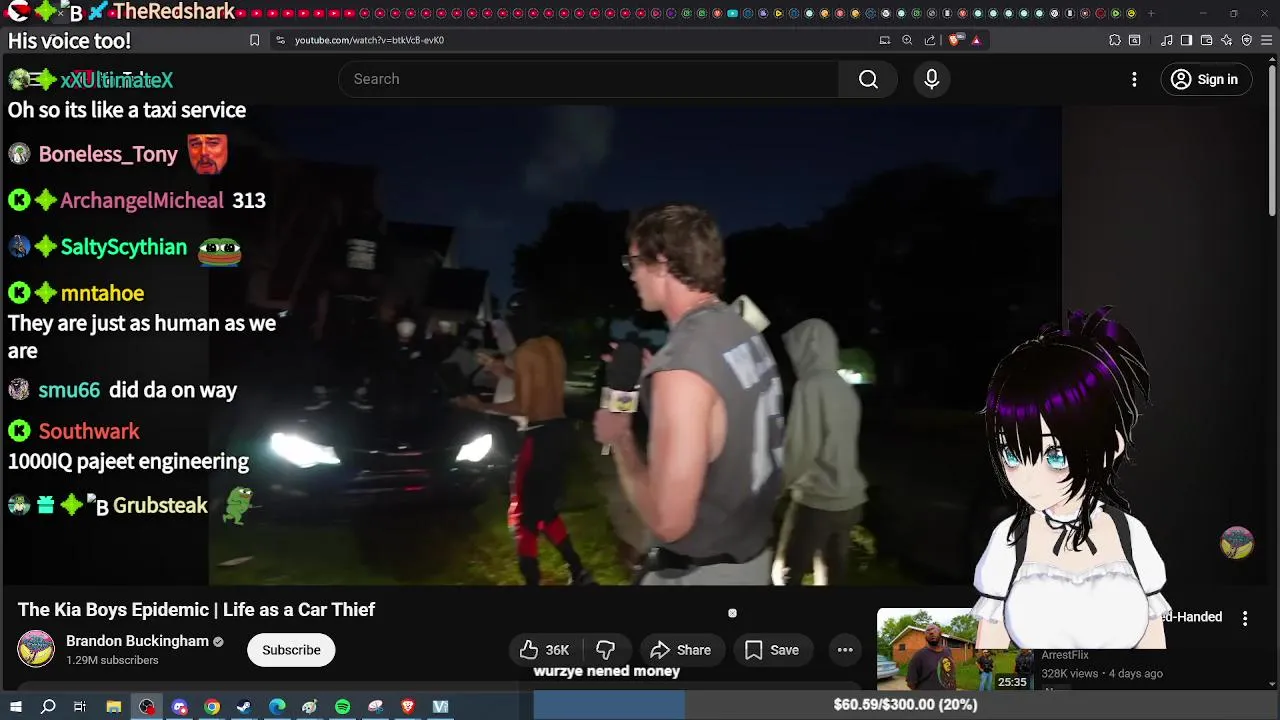This screenshot has height=720, width=1280.
Task: Open Brandon Buckingham channel name link
Action: pos(137,641)
